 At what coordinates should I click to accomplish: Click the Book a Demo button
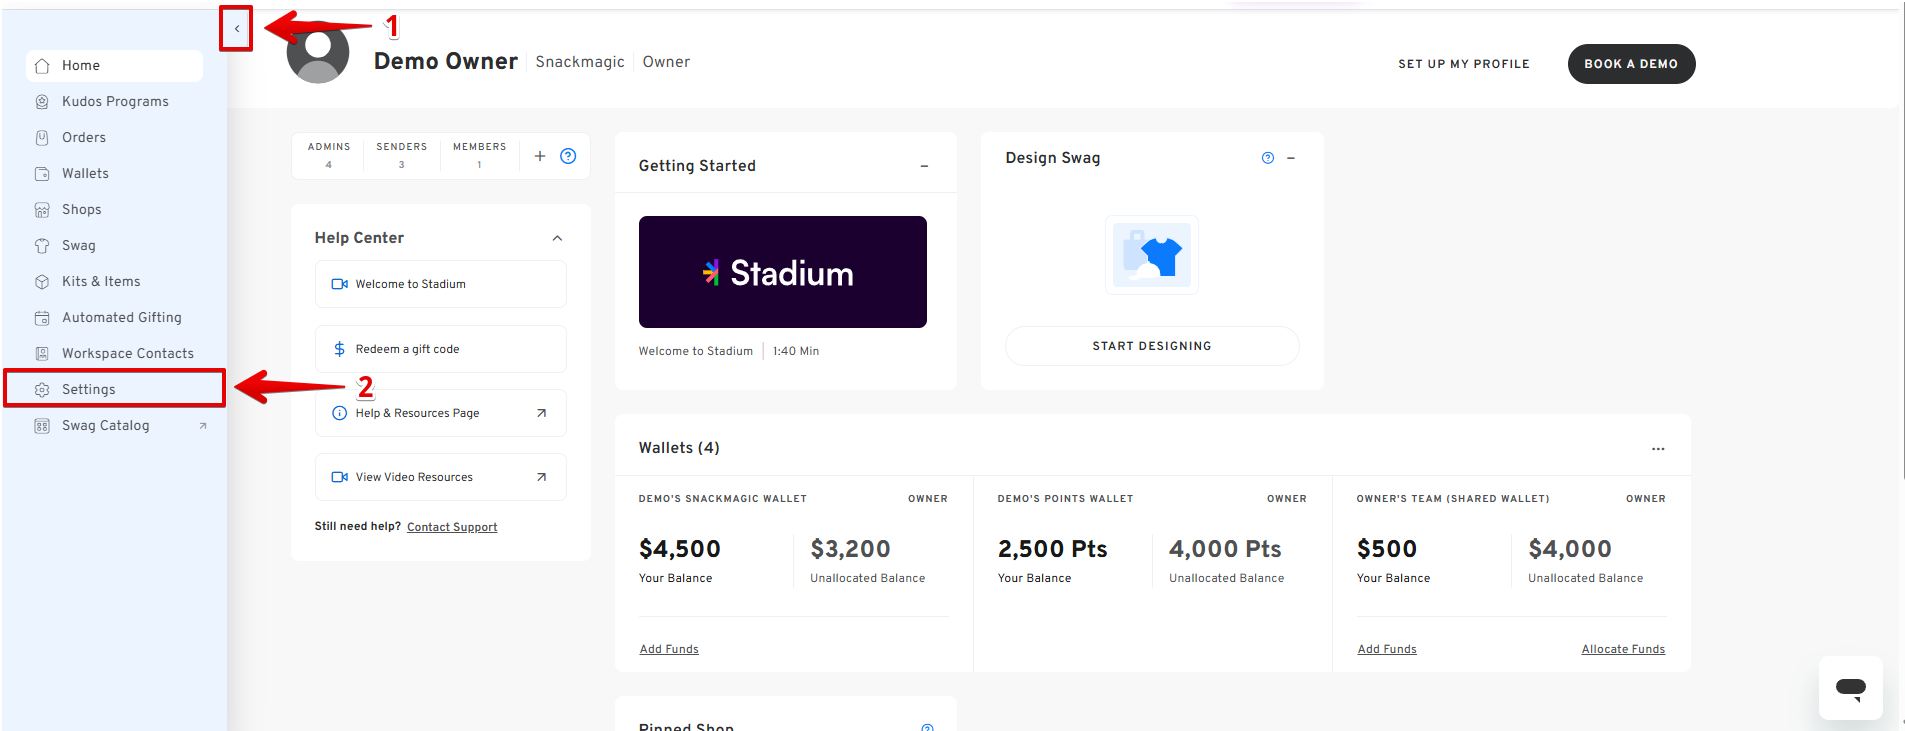coord(1631,64)
